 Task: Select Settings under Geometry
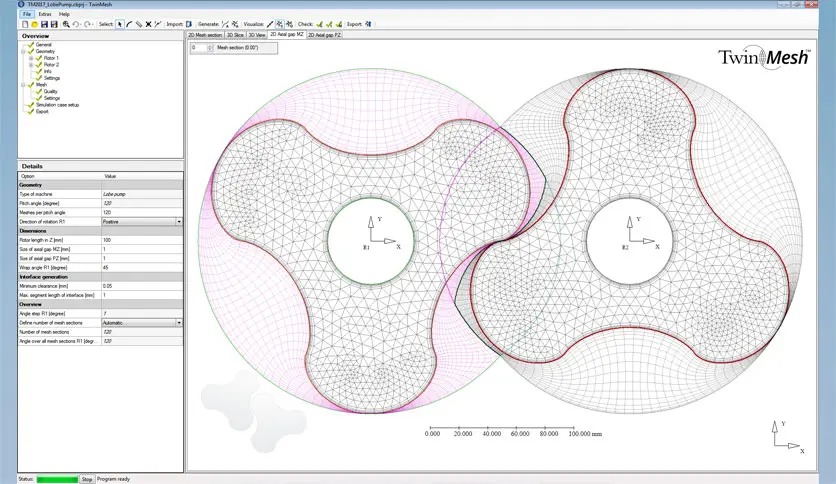point(52,78)
